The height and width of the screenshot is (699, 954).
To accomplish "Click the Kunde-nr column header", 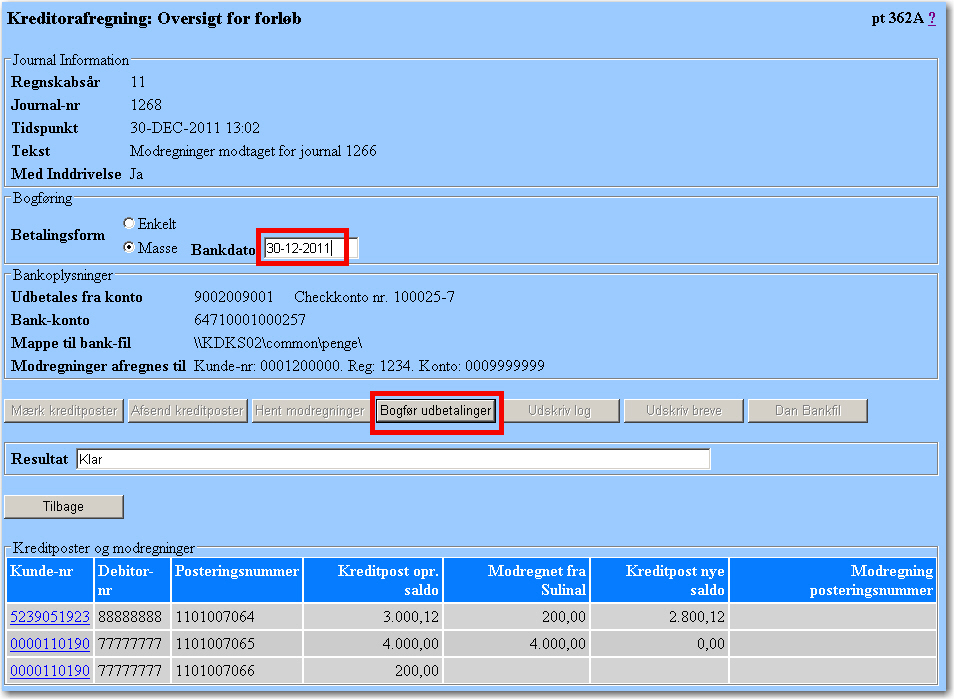I will 50,580.
